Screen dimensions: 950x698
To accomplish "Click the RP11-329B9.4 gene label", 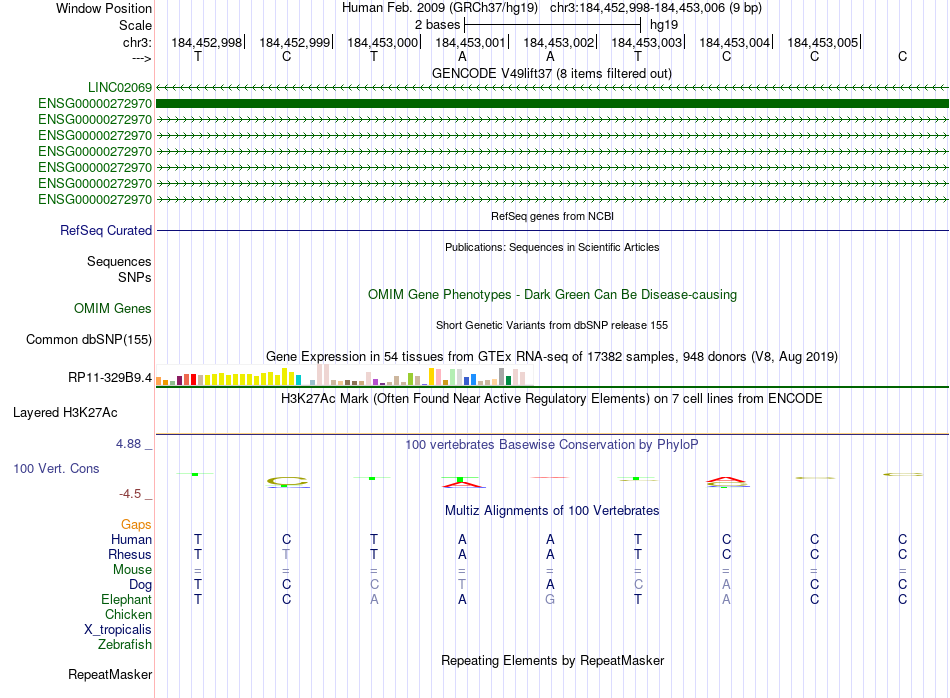I will [110, 377].
